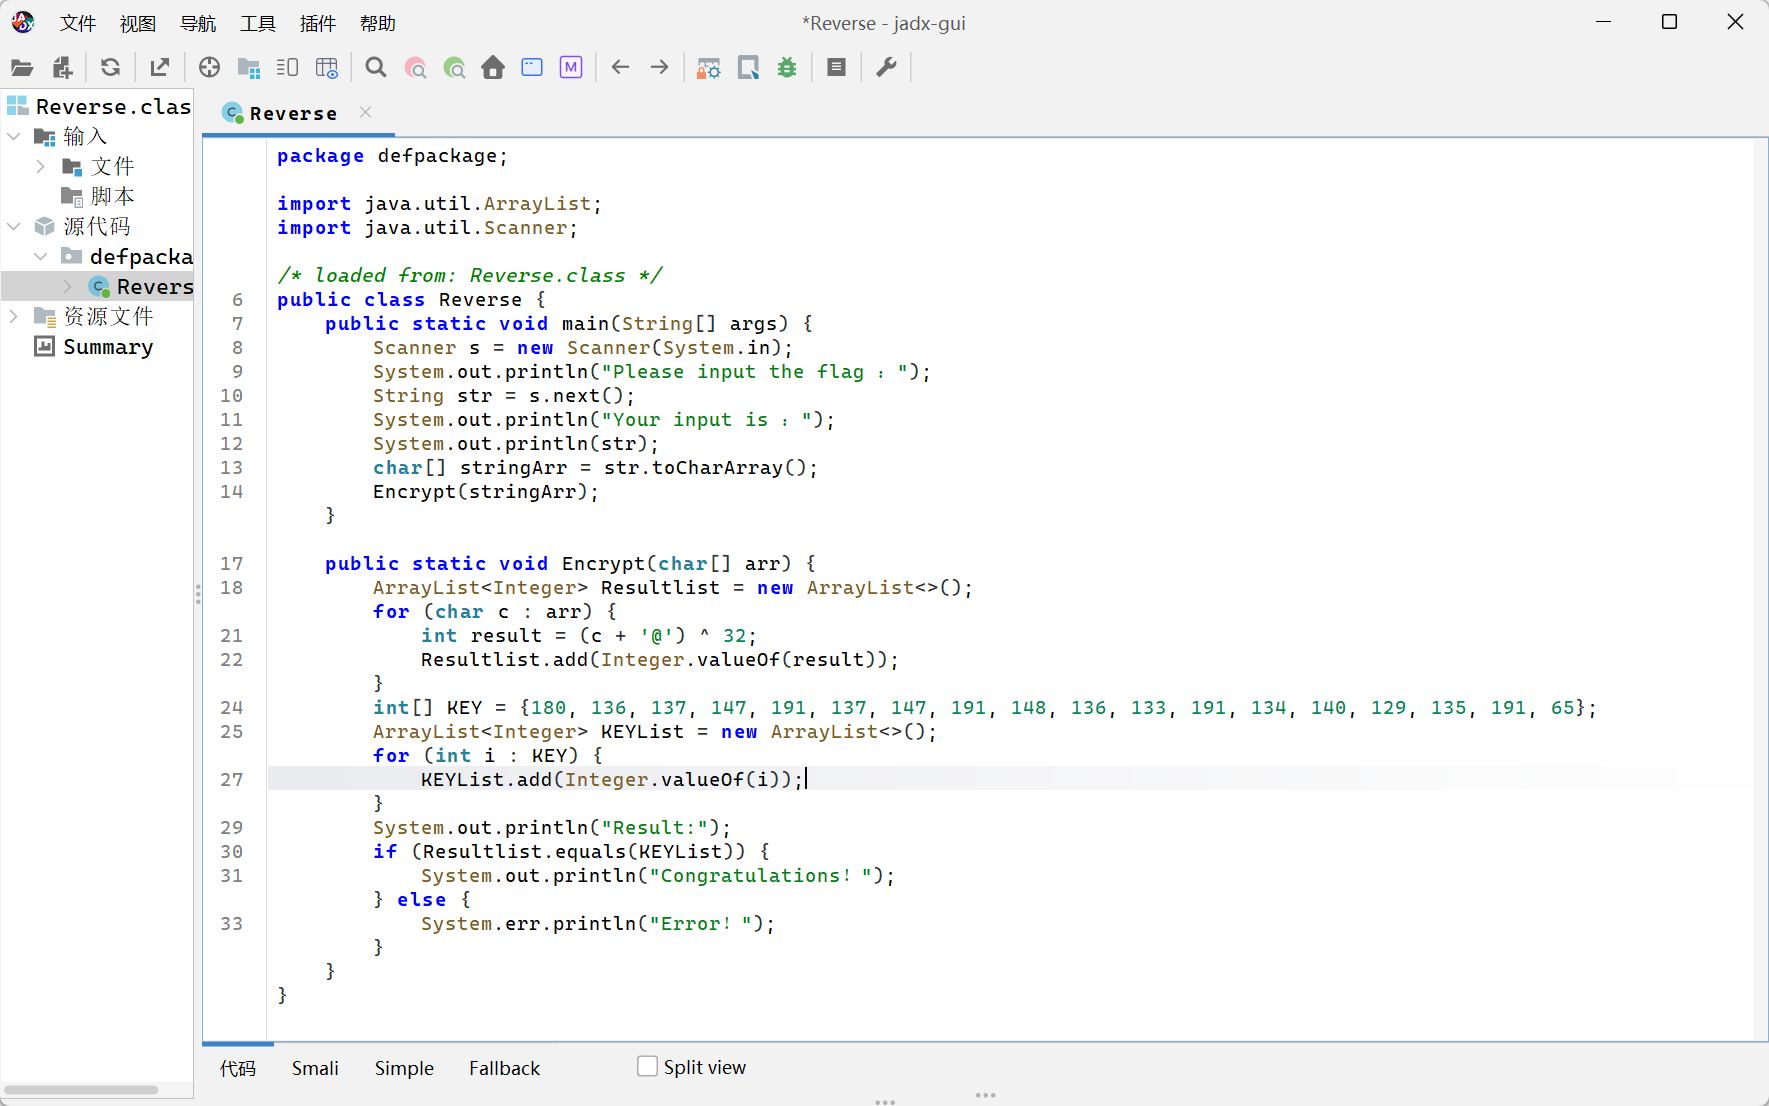Close the Reverse editor tab
1769x1106 pixels.
(366, 113)
